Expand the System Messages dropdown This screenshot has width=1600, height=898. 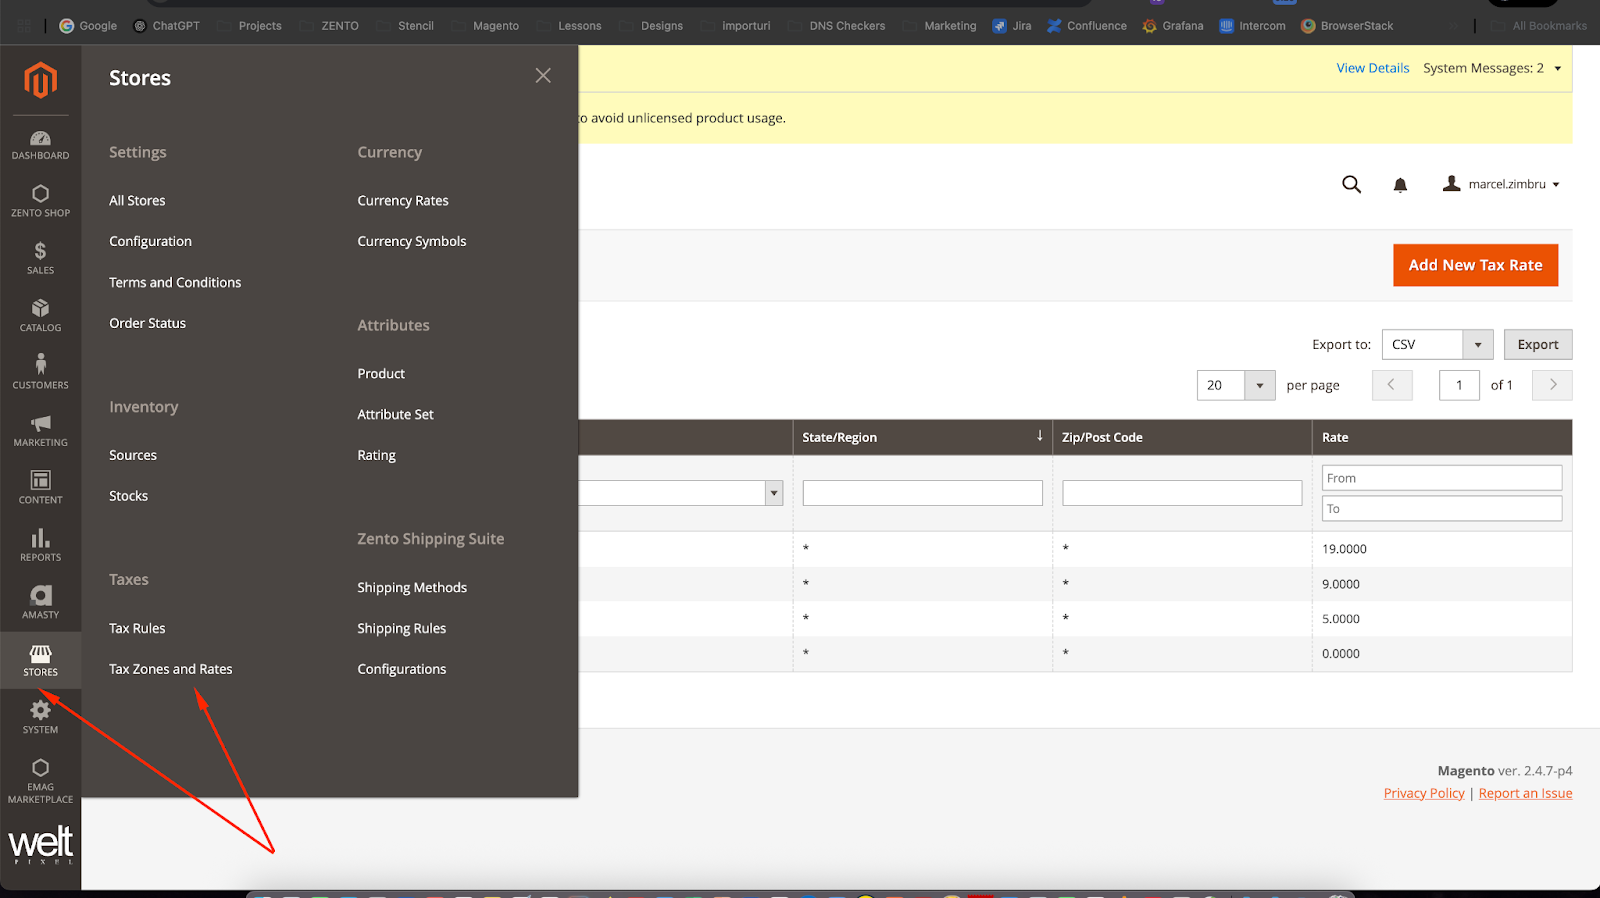1492,68
